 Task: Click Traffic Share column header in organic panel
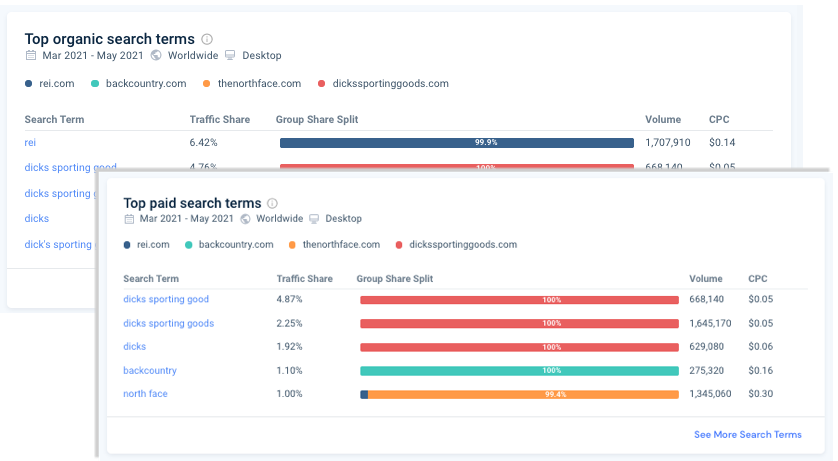click(x=220, y=119)
